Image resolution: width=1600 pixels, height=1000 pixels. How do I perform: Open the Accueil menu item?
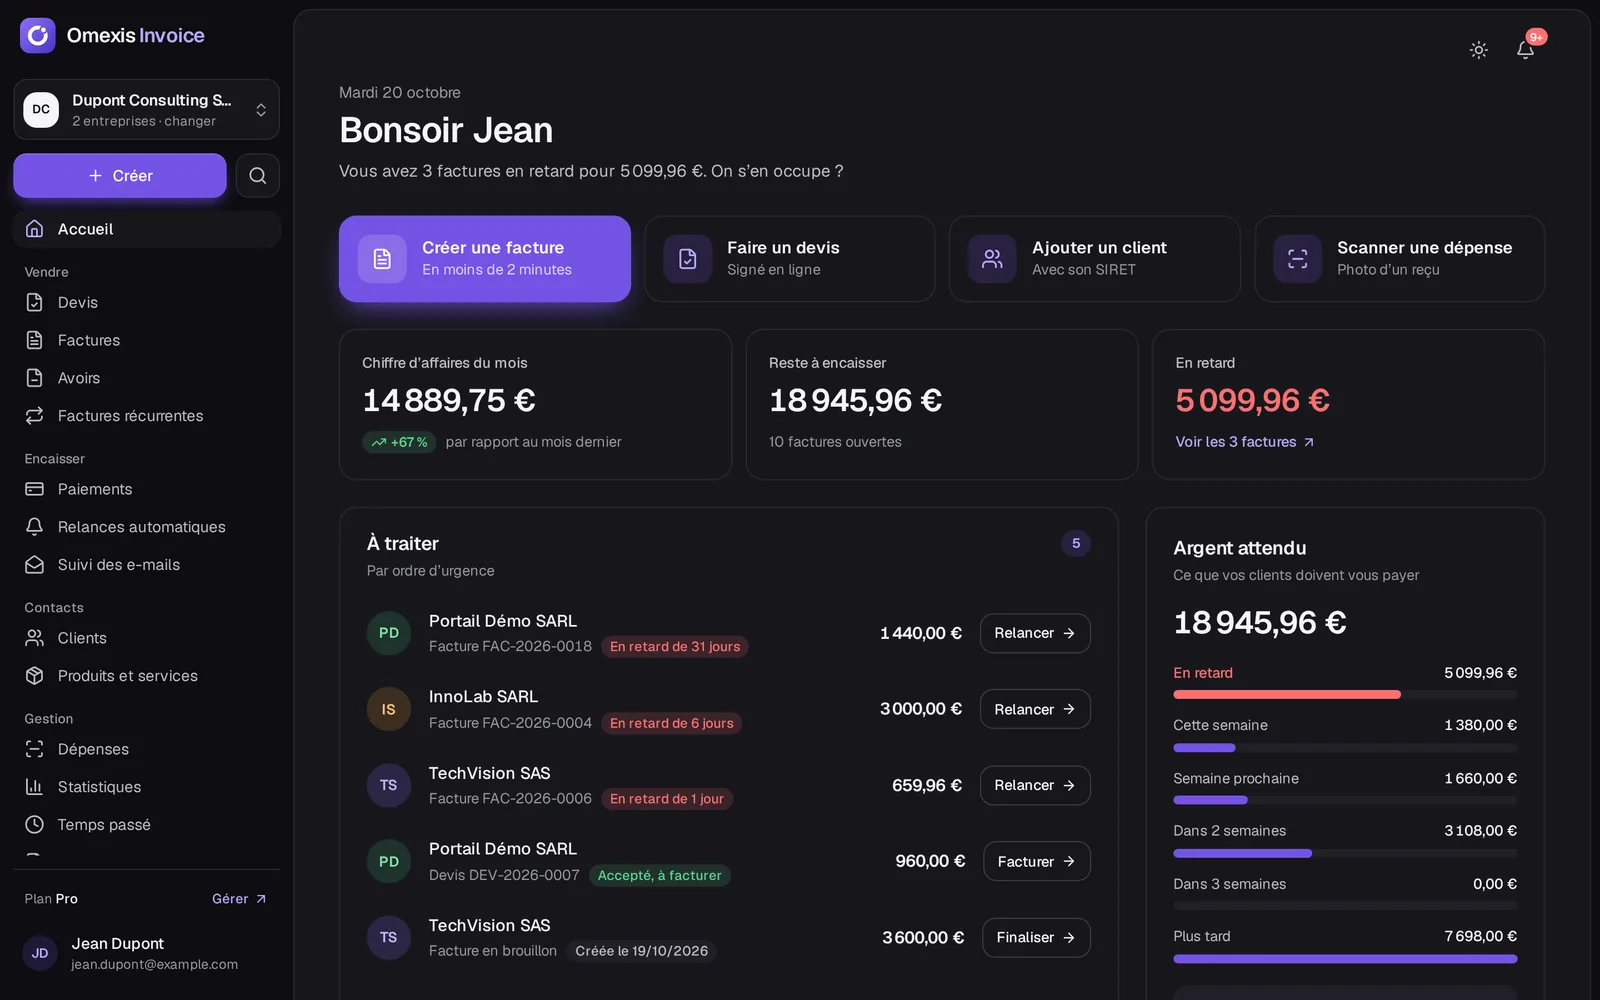pyautogui.click(x=146, y=229)
